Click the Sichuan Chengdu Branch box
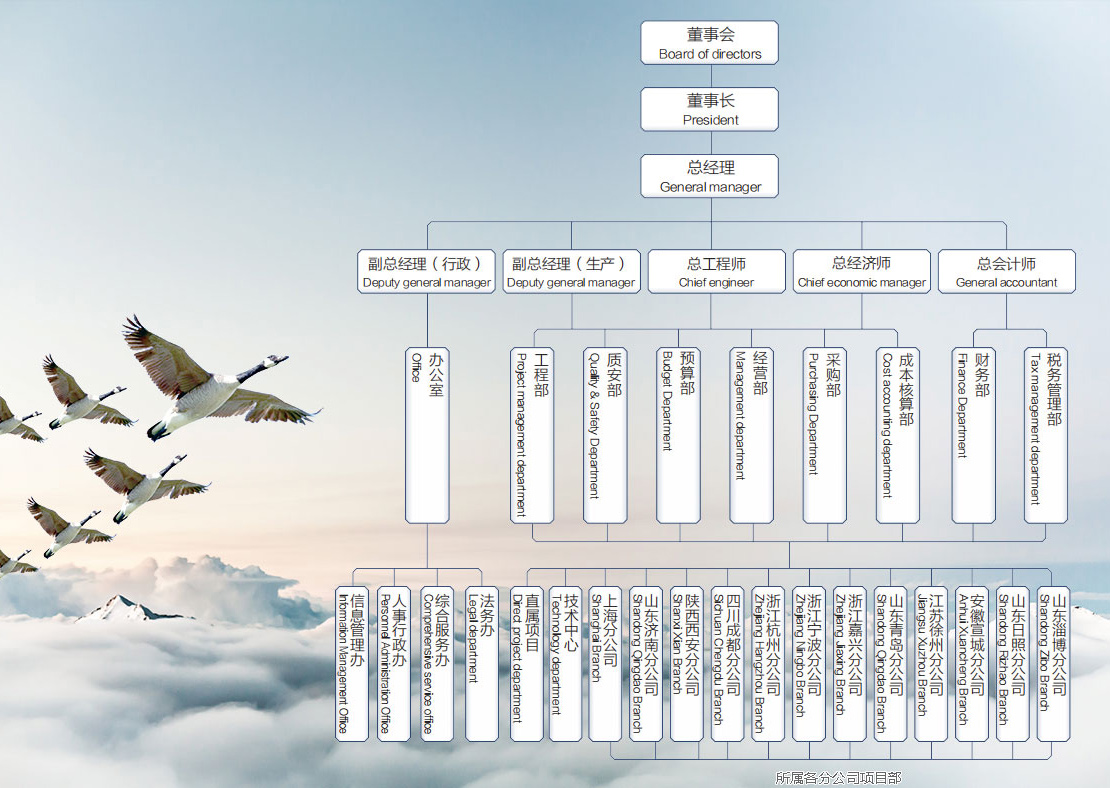 pyautogui.click(x=727, y=664)
